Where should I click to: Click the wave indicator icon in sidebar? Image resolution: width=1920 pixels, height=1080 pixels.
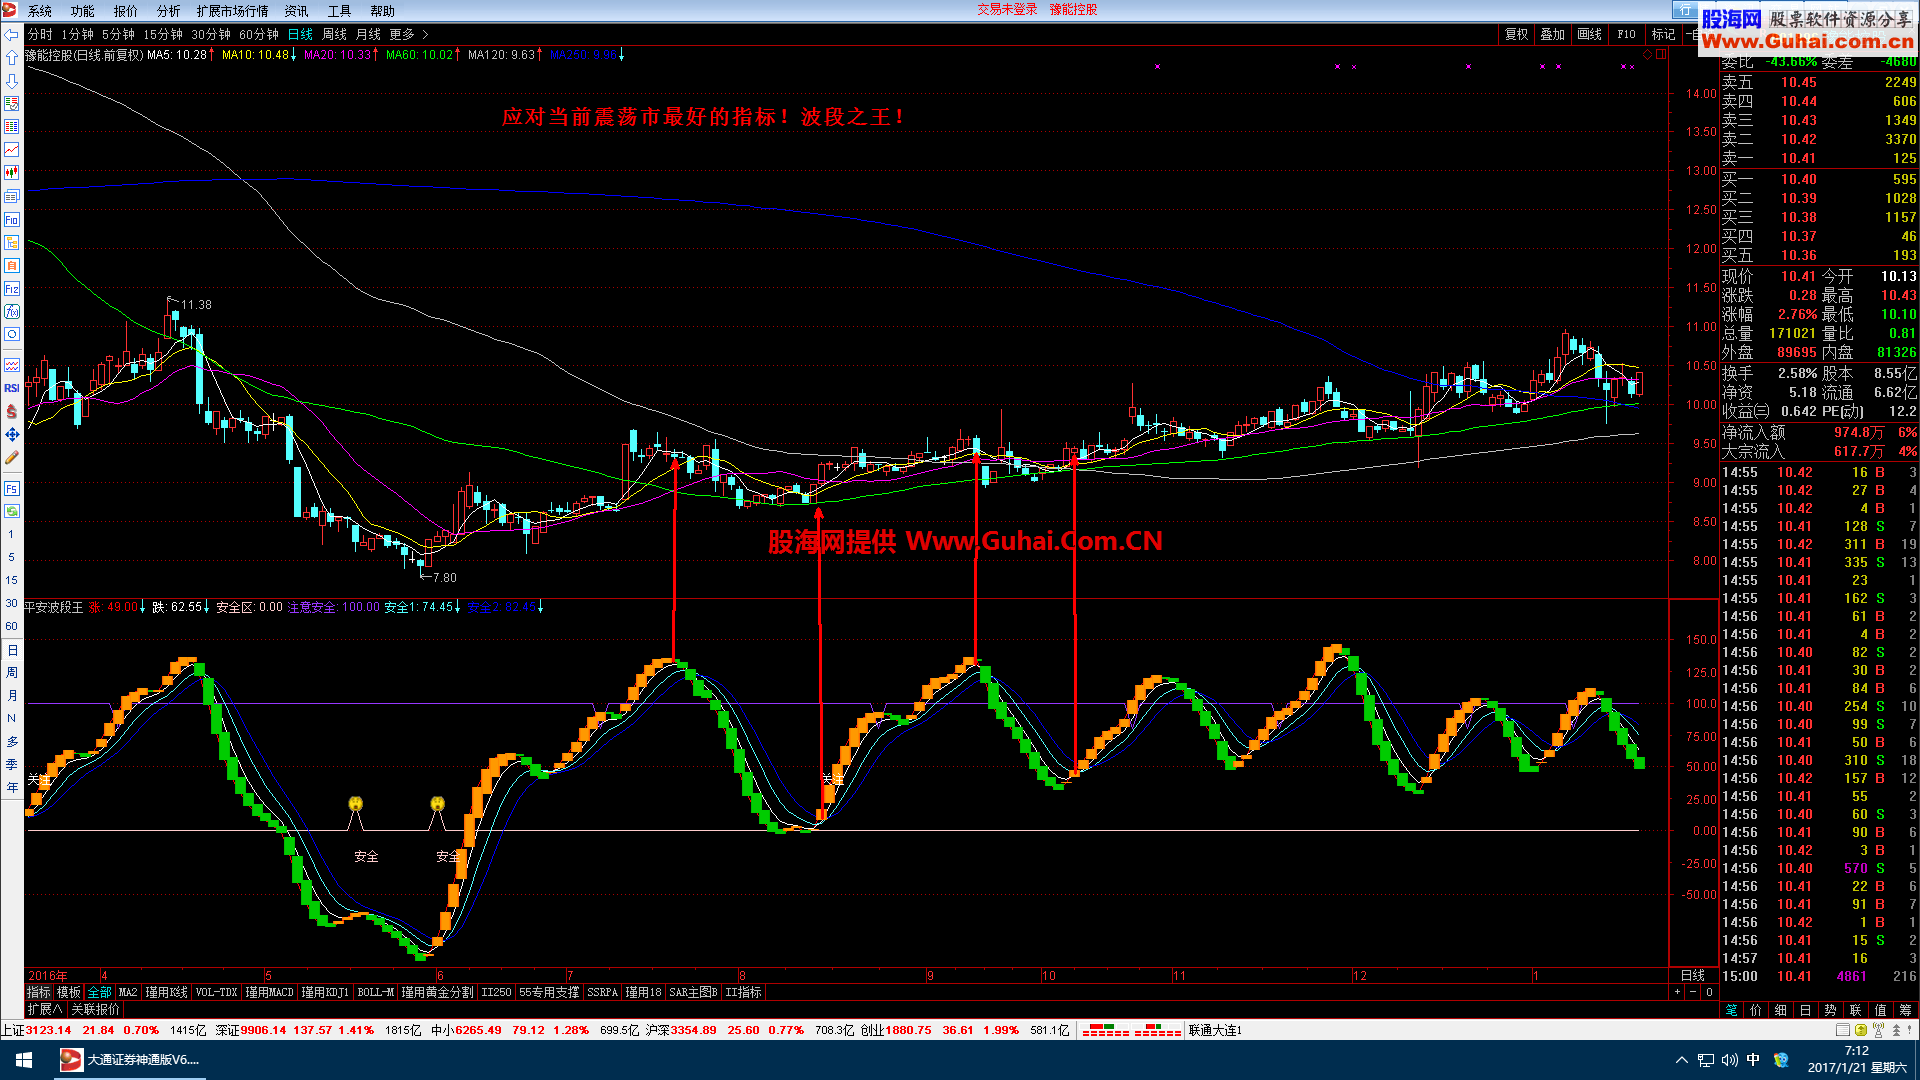(11, 365)
